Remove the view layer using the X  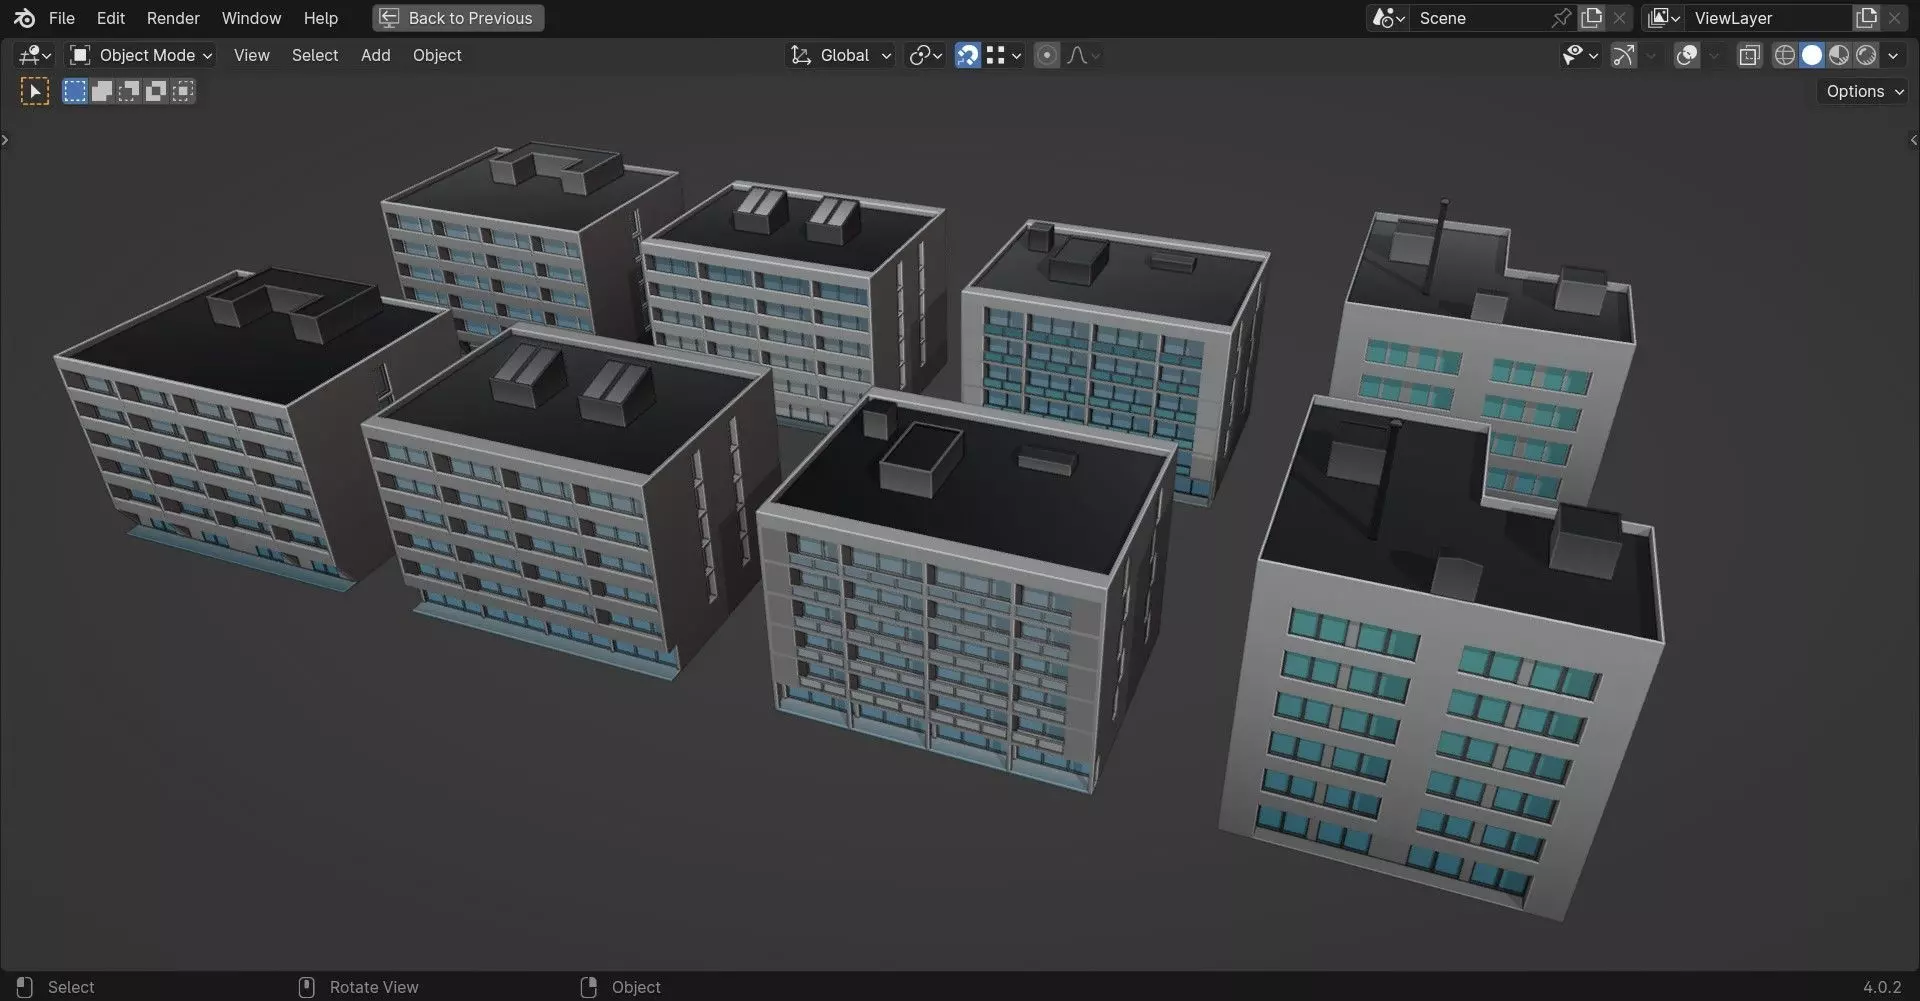pyautogui.click(x=1895, y=18)
